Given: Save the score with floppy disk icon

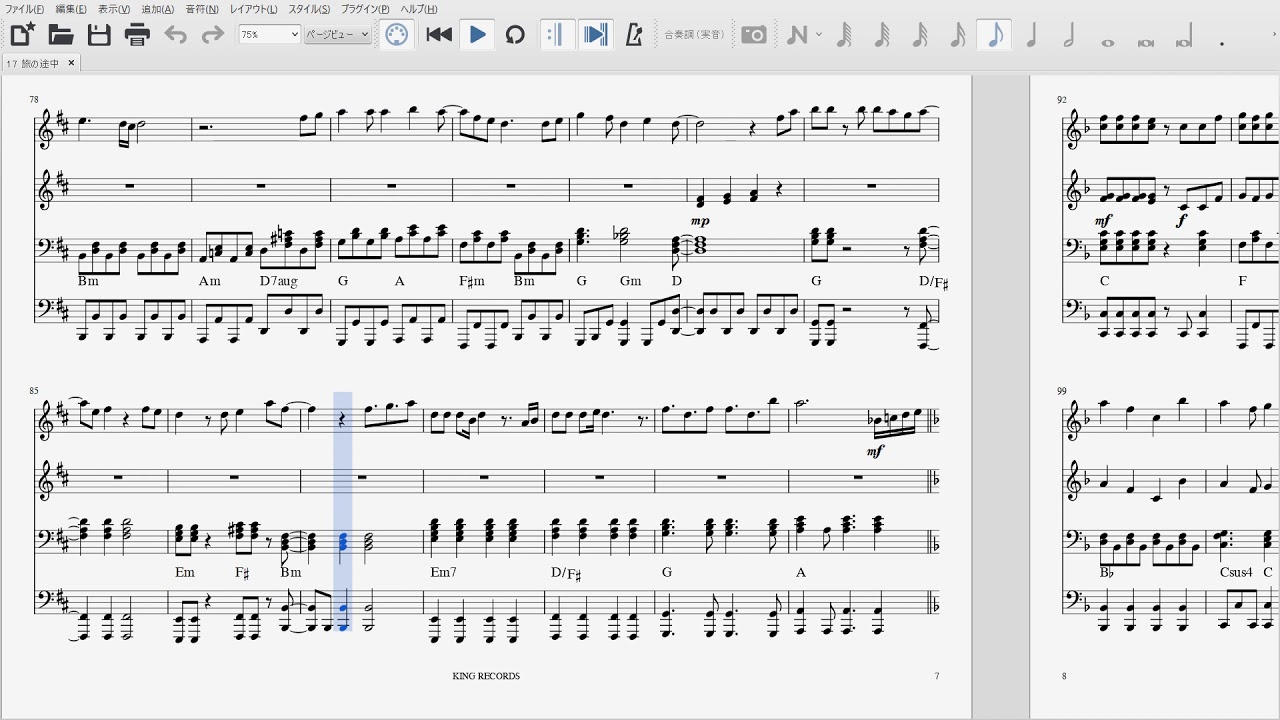Looking at the screenshot, I should coord(99,35).
